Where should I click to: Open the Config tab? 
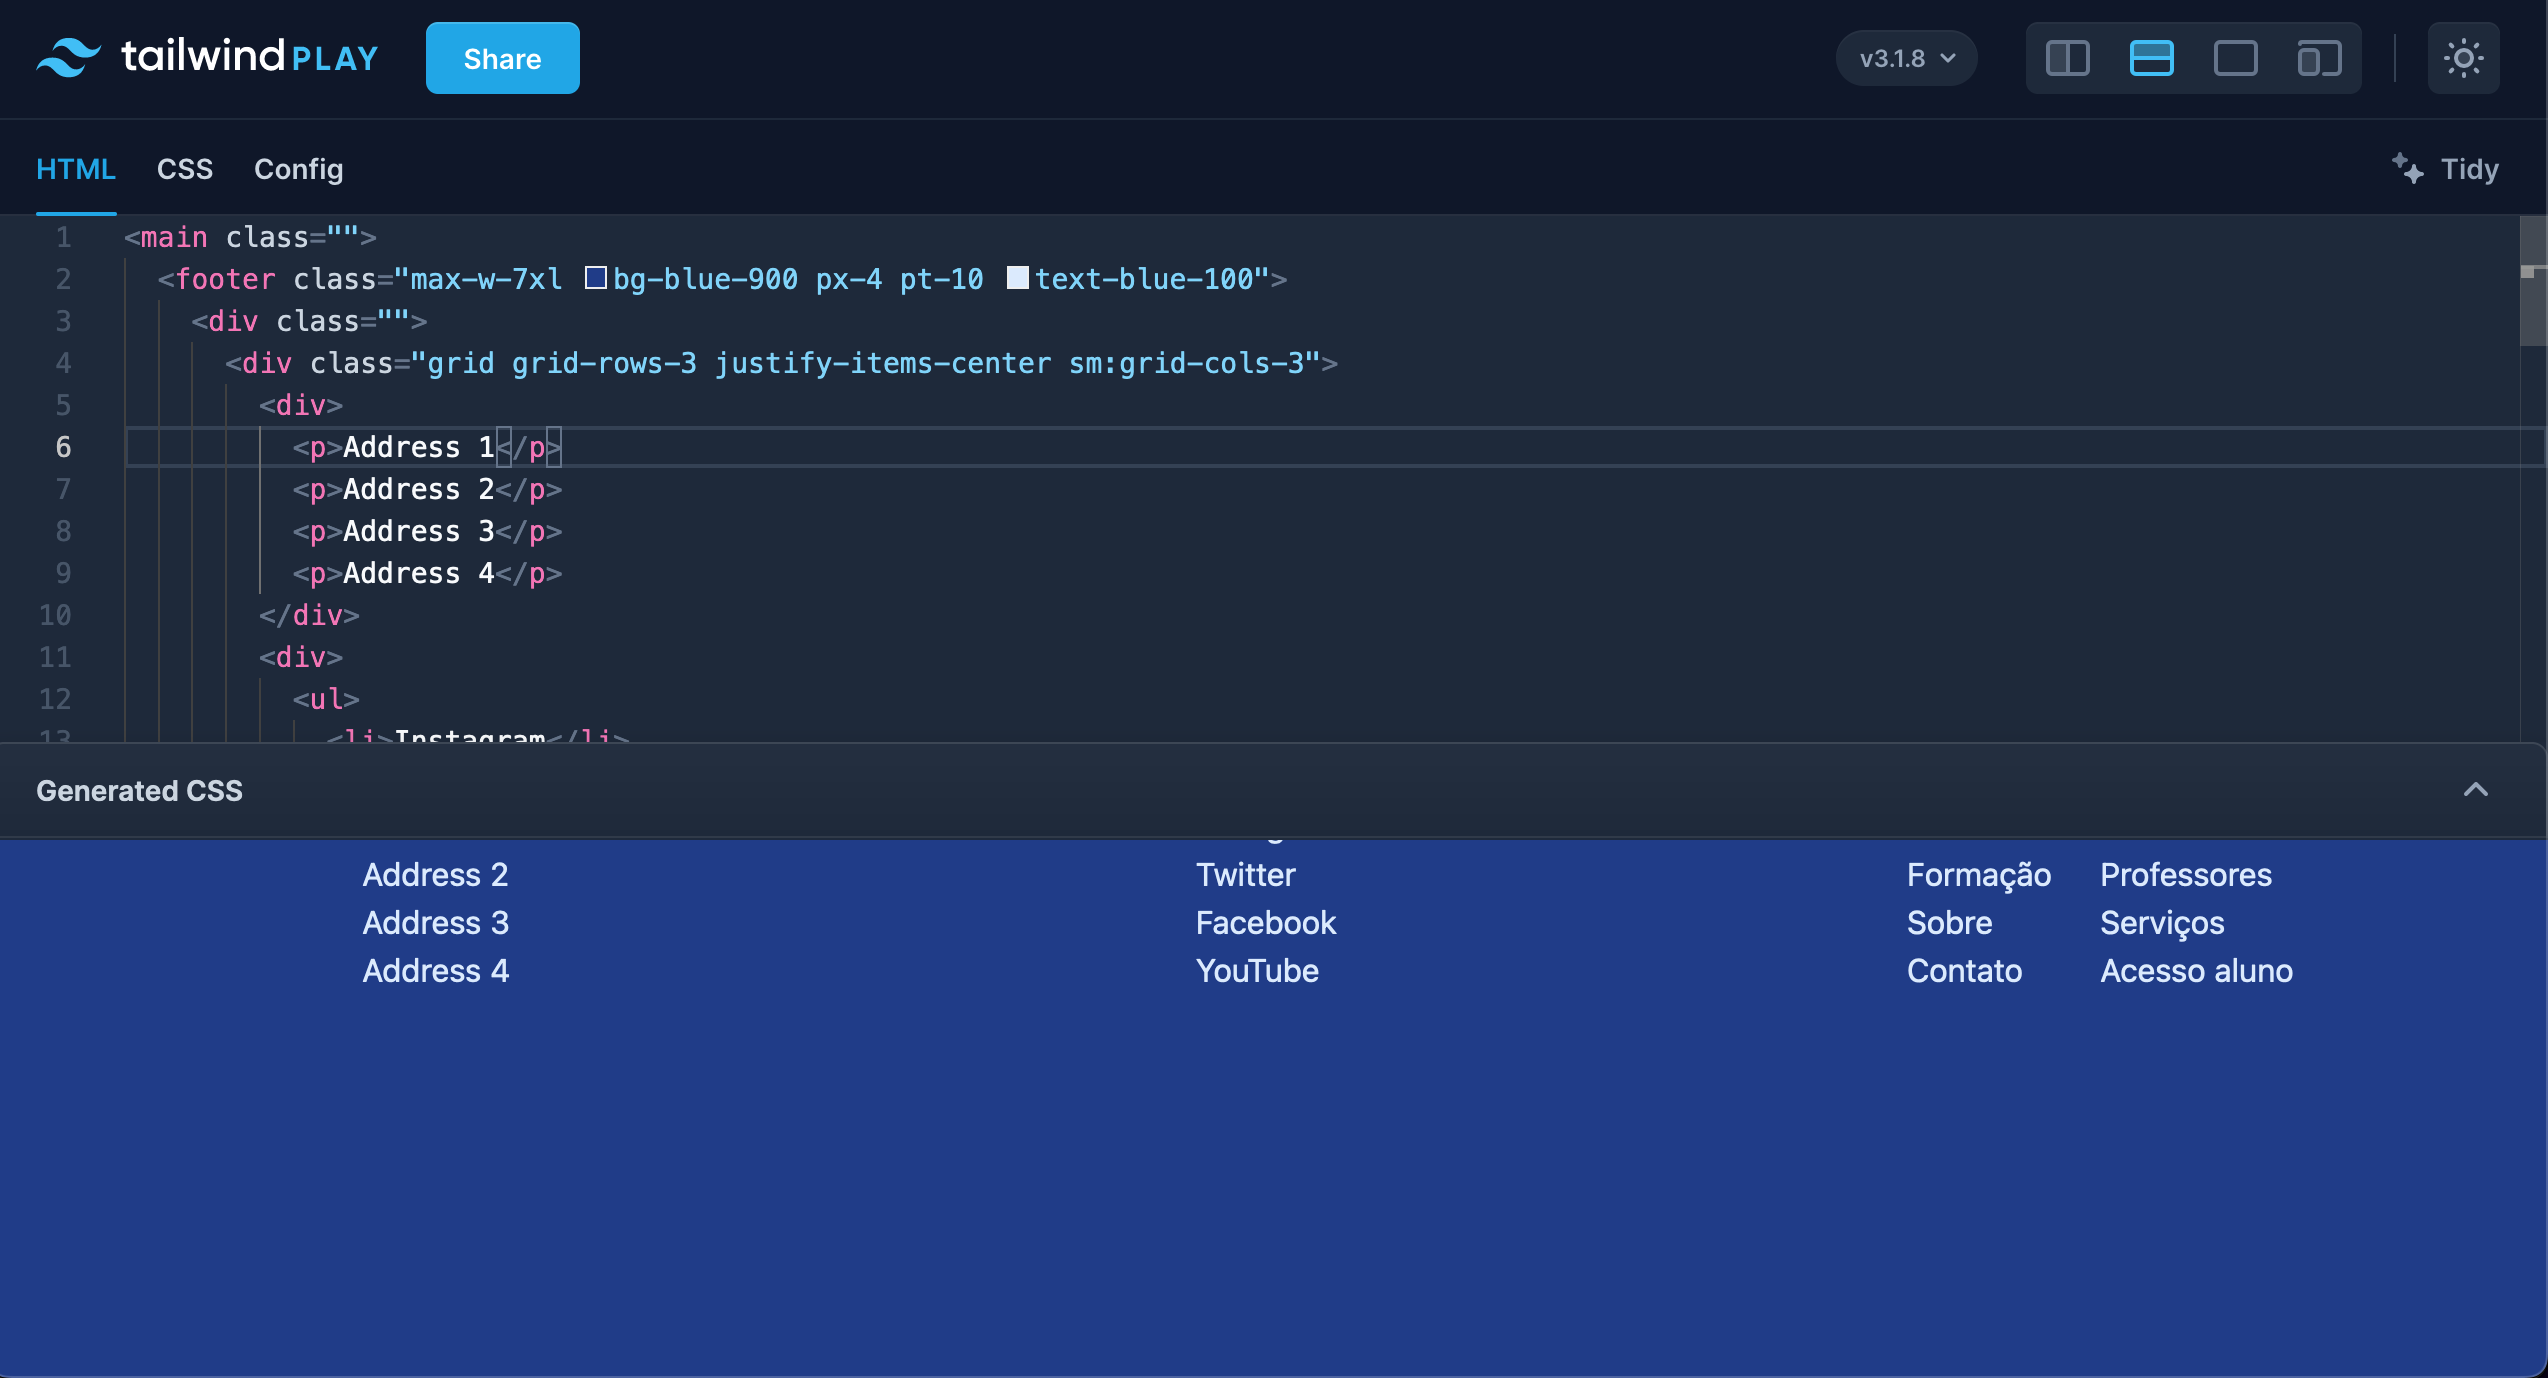click(298, 169)
